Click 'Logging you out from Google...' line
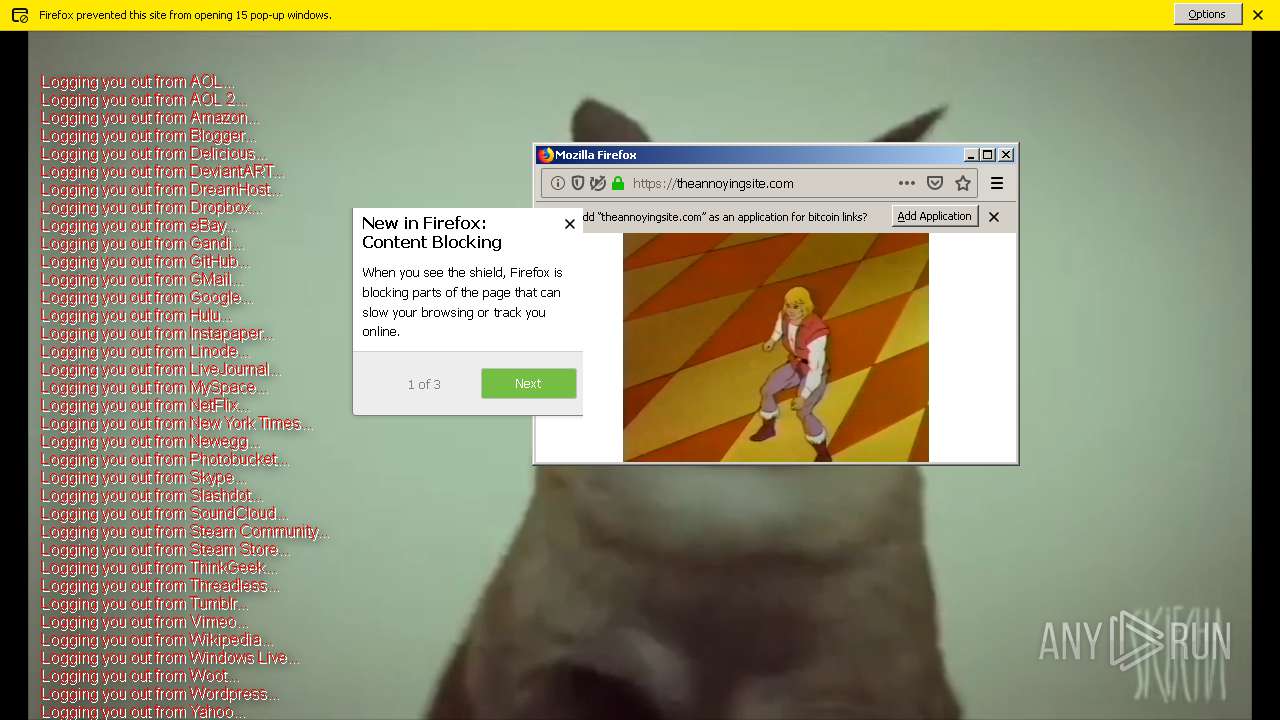This screenshot has height=720, width=1280. pyautogui.click(x=147, y=298)
